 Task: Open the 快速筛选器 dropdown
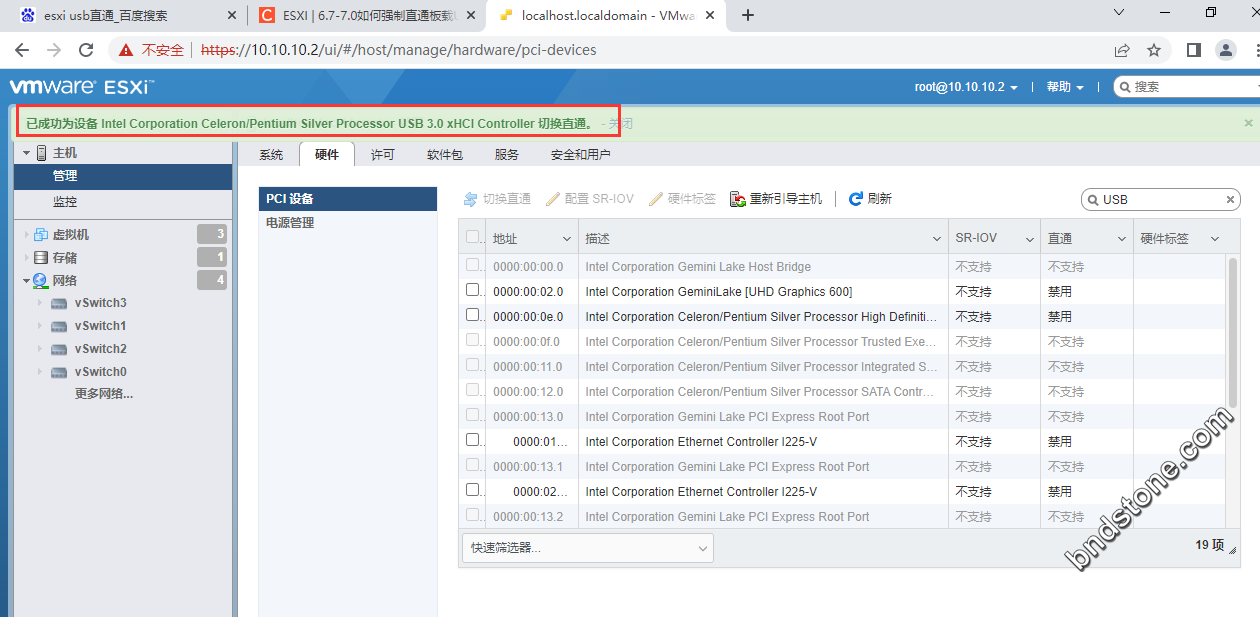588,548
